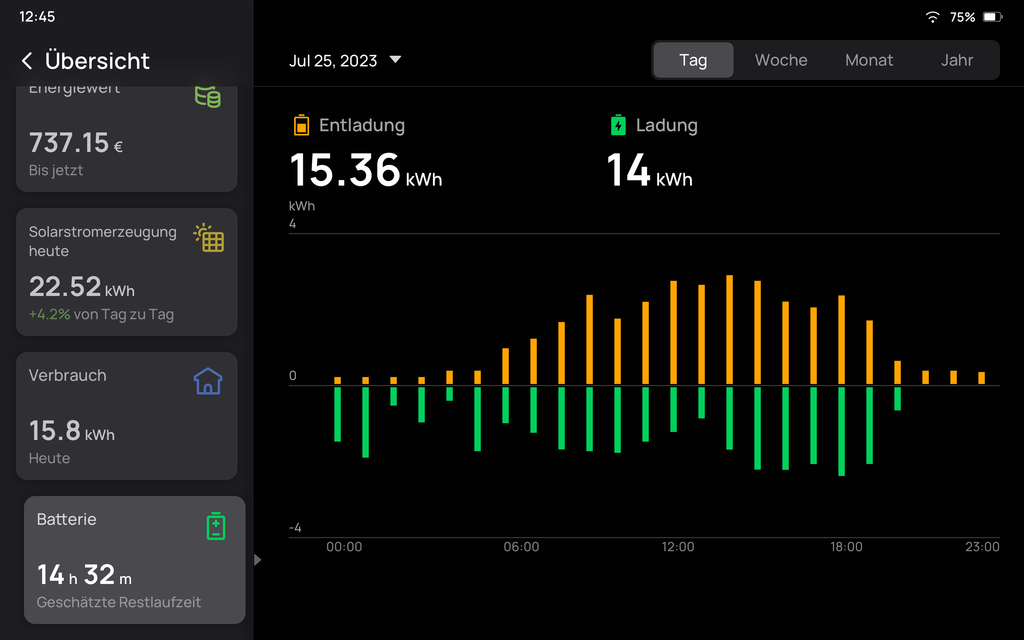Open the Jul 25, 2023 date dropdown
1024x640 pixels.
pyautogui.click(x=333, y=61)
